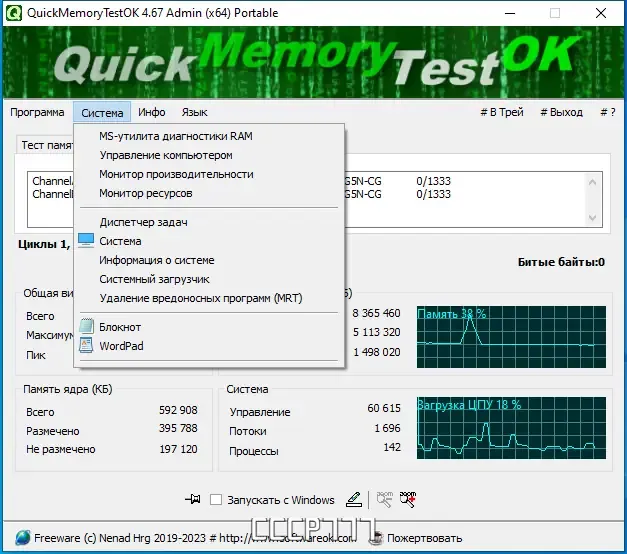Click the coffee cup donate icon

tap(376, 538)
